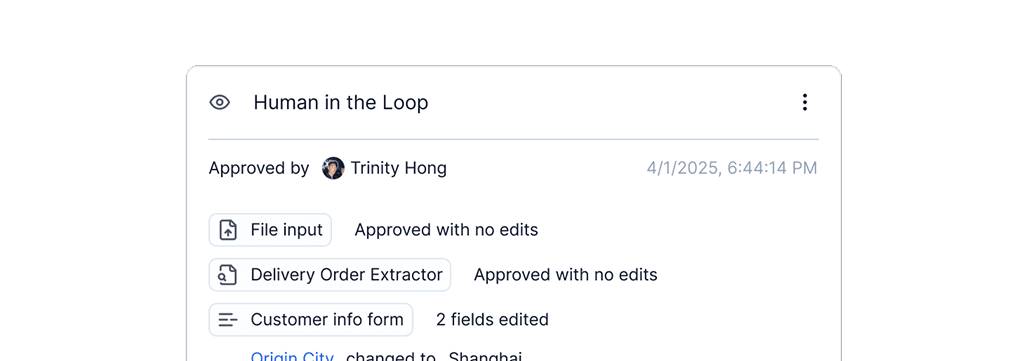Click the Human in the Loop title
The width and height of the screenshot is (1027, 361).
[x=341, y=102]
